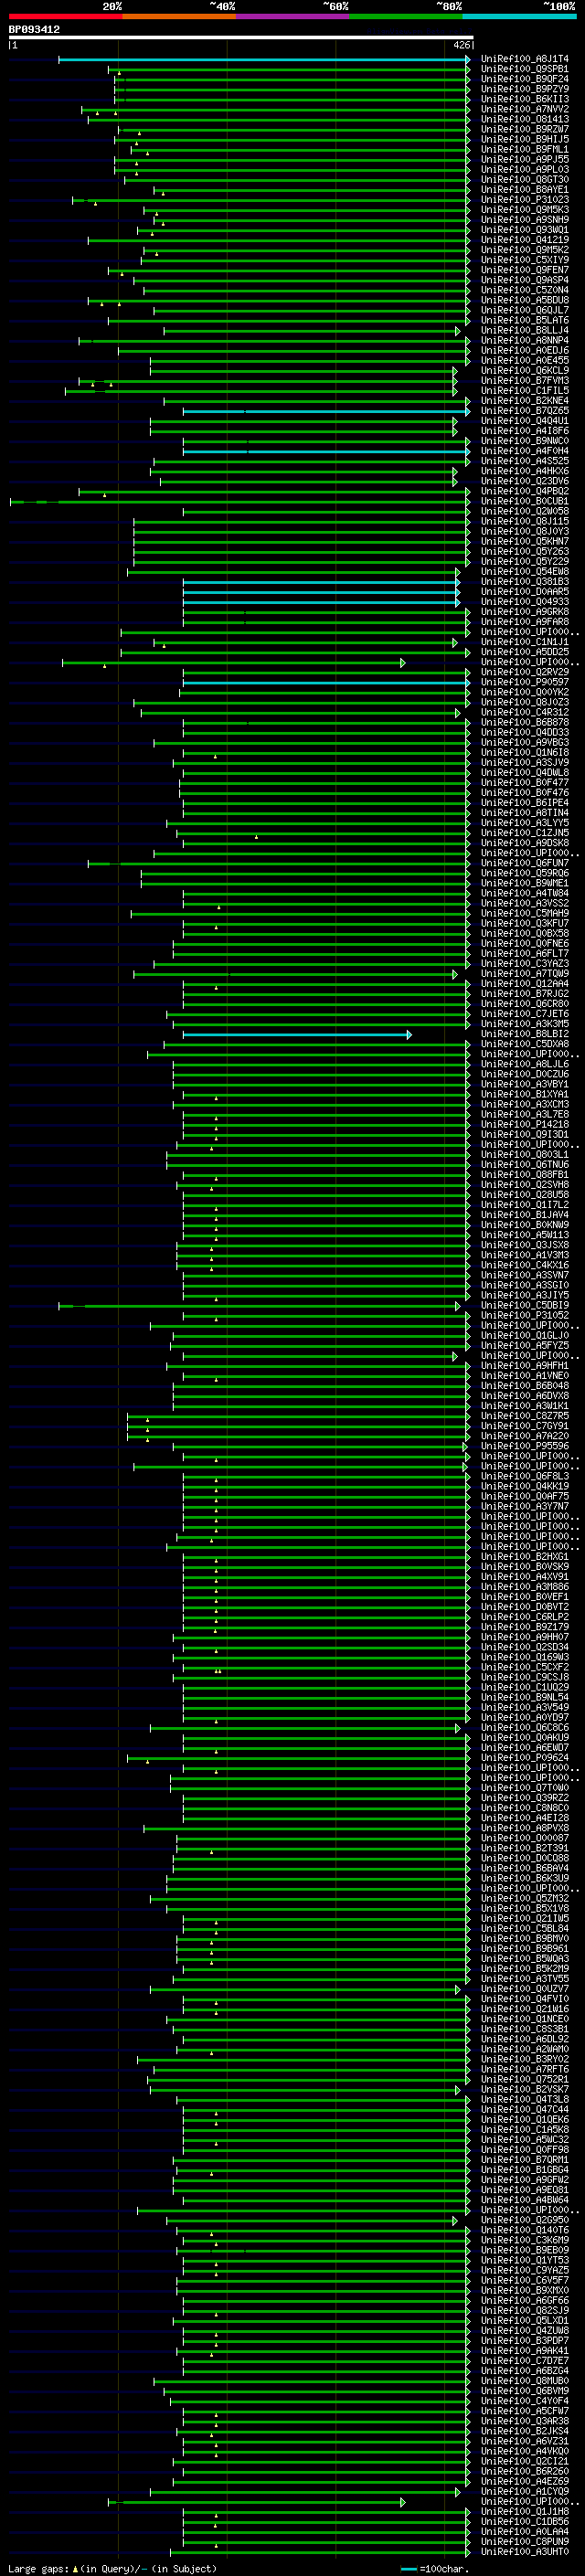Select hit label UniRef100_Q6KCL9
This screenshot has width=585, height=2576.
point(524,371)
